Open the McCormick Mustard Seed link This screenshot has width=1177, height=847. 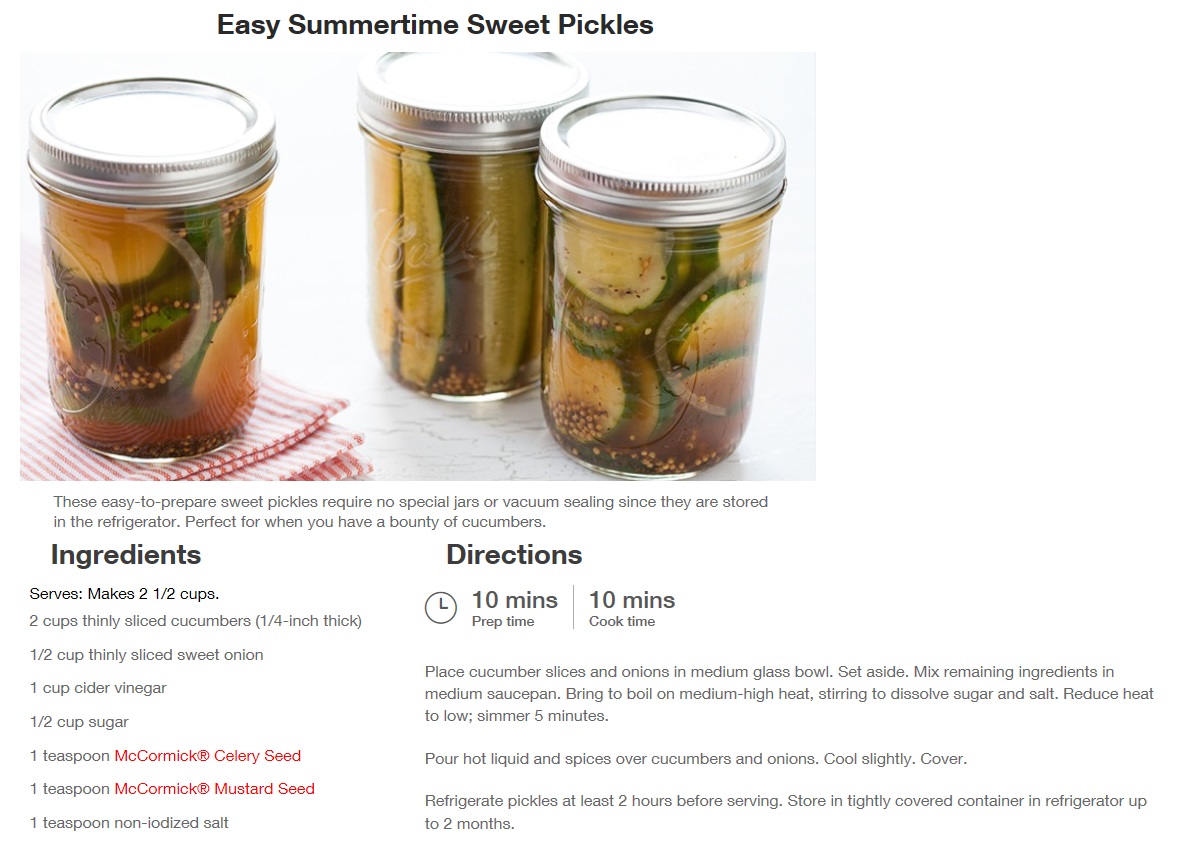(x=214, y=789)
